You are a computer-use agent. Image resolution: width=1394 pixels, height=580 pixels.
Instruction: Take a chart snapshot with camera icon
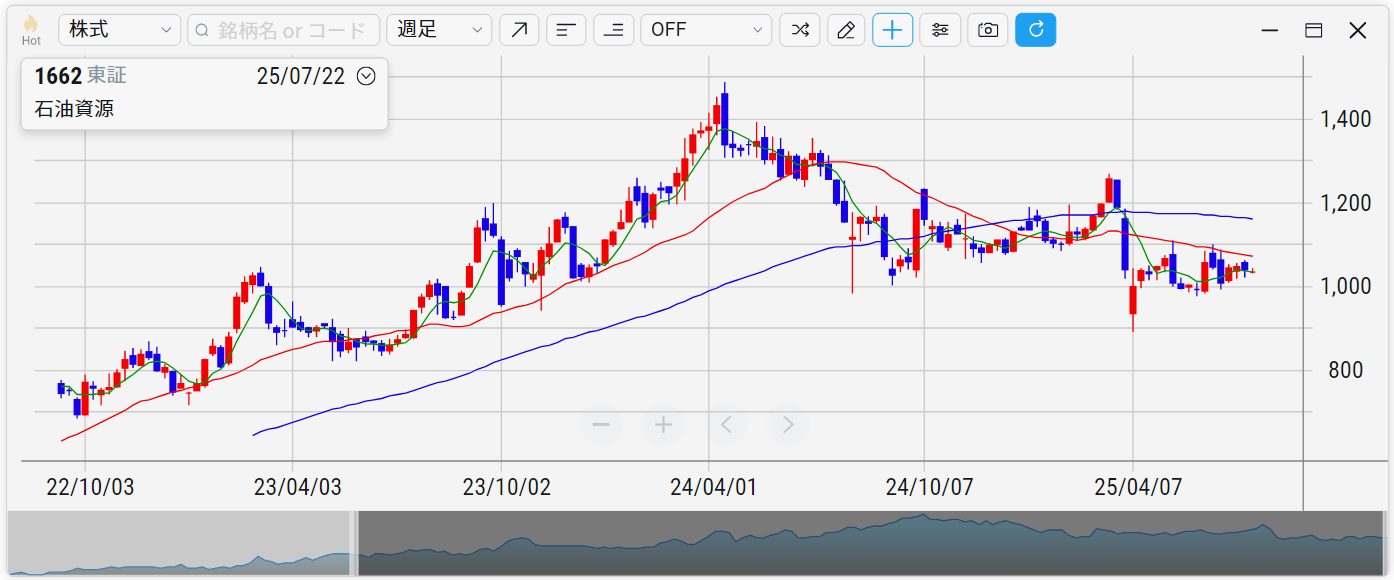(x=987, y=30)
